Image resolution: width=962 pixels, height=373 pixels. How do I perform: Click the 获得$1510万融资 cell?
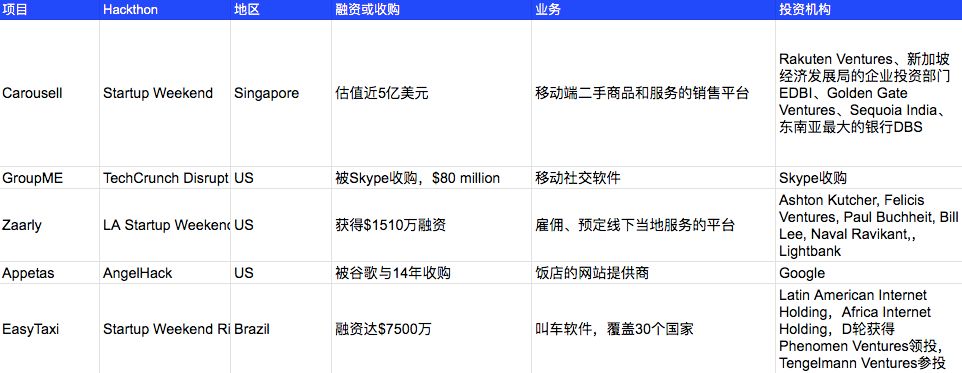pyautogui.click(x=431, y=225)
